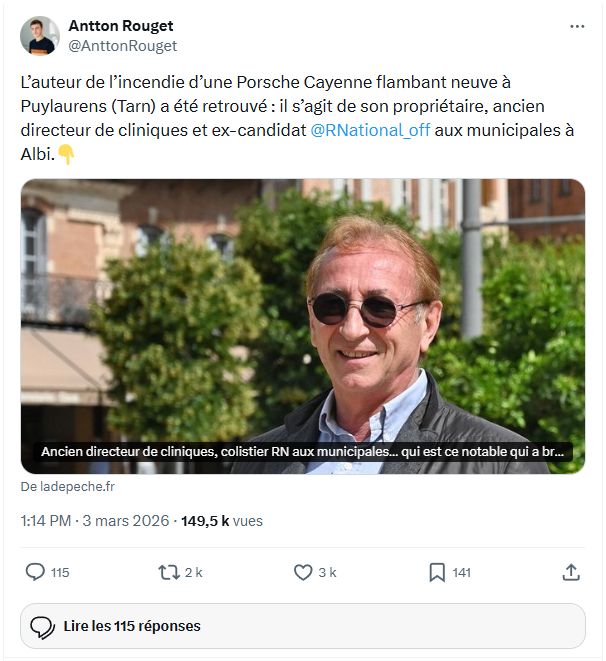Click the reply speech bubble icon
The height and width of the screenshot is (661, 606).
(35, 572)
